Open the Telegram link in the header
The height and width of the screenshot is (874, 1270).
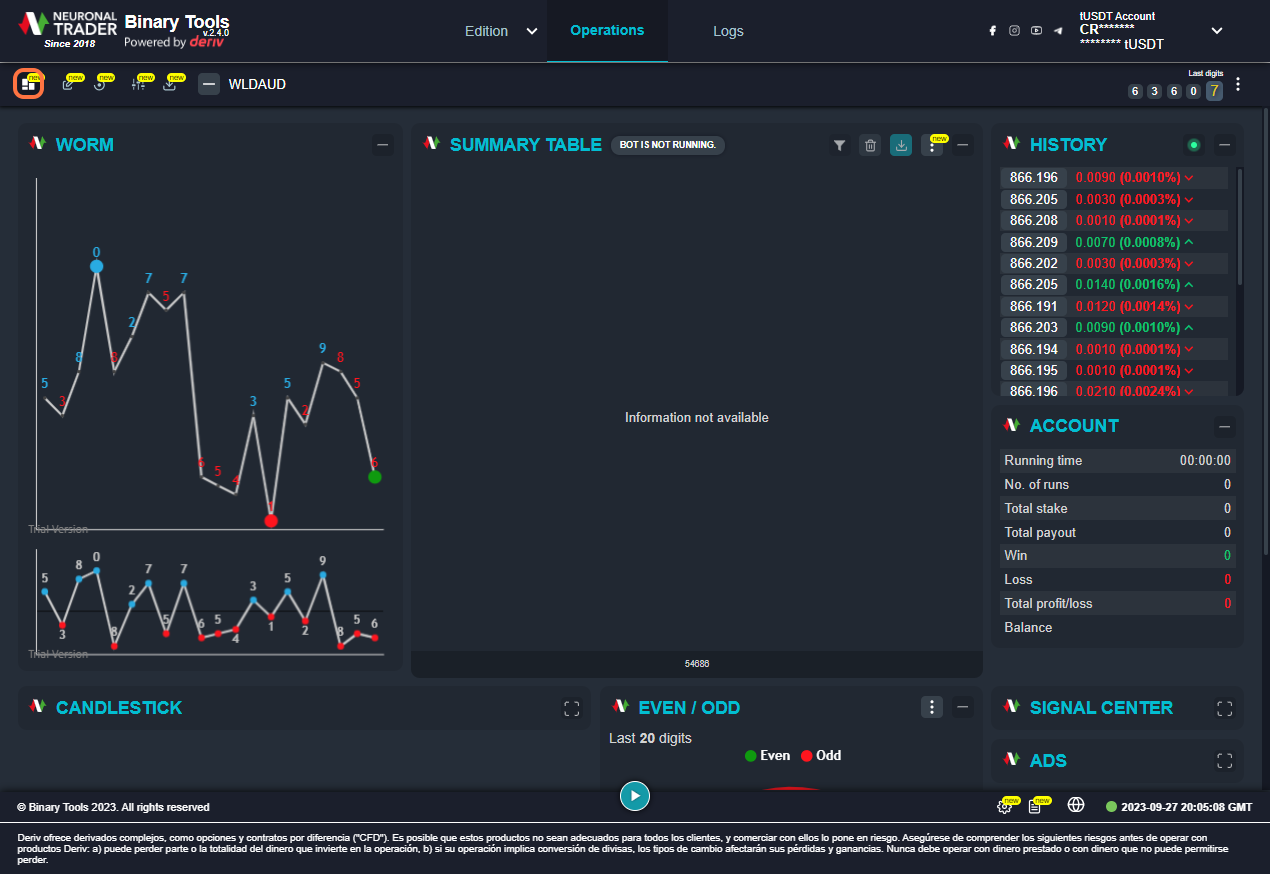click(x=1058, y=31)
